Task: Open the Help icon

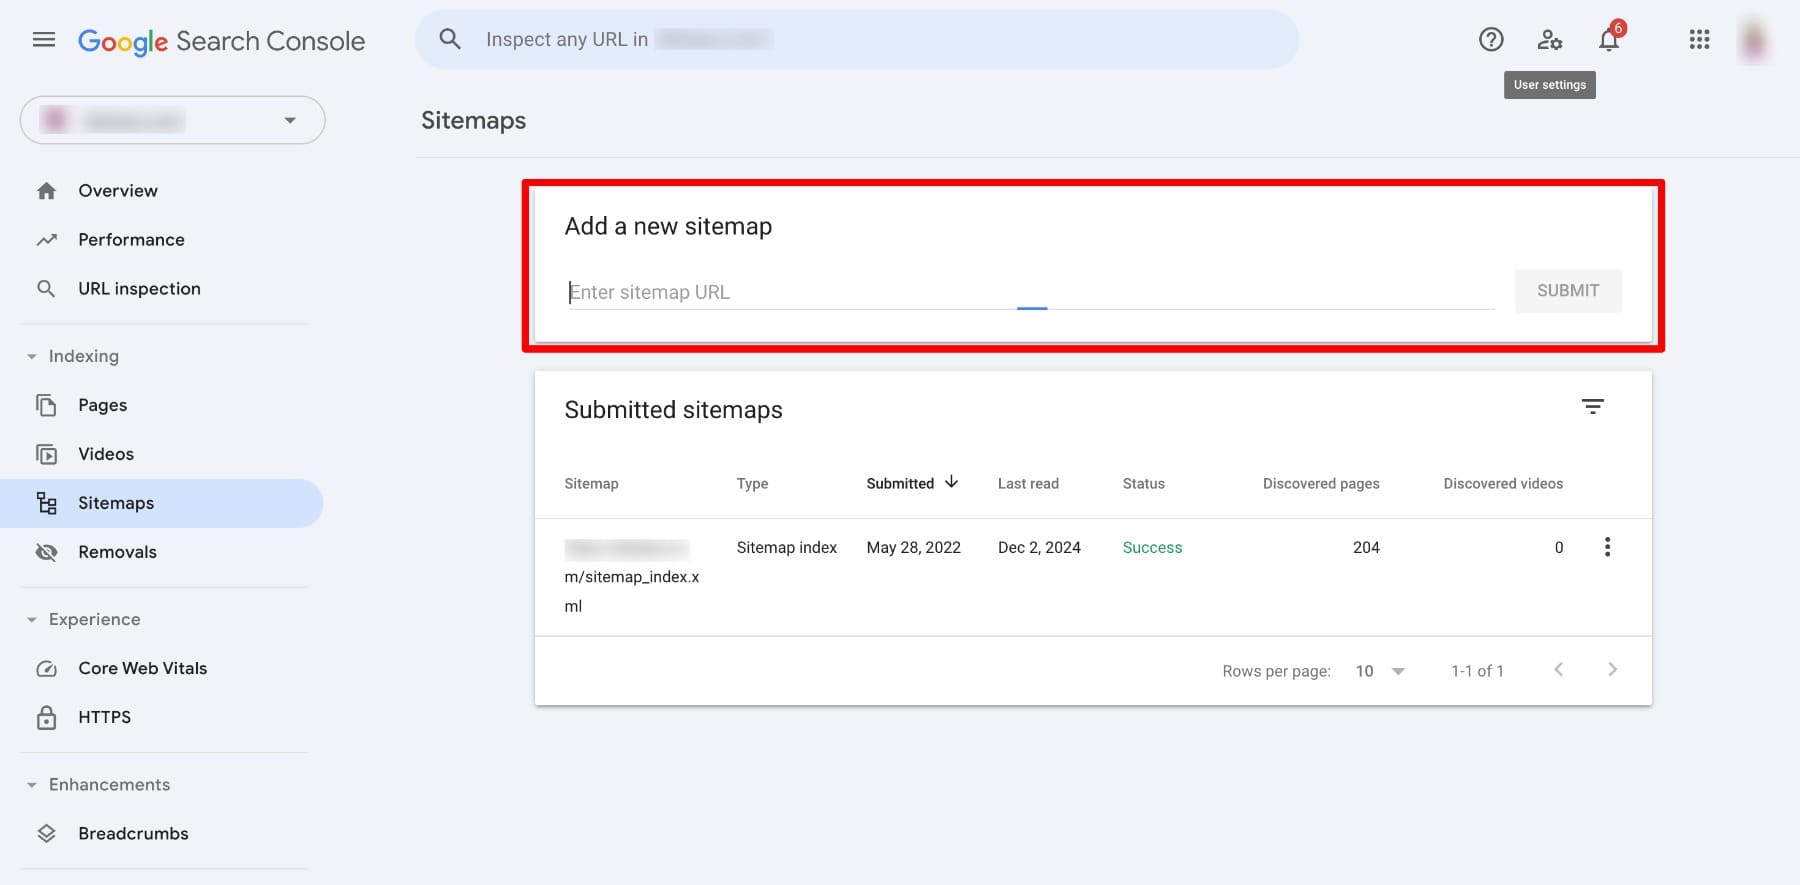Action: point(1491,40)
